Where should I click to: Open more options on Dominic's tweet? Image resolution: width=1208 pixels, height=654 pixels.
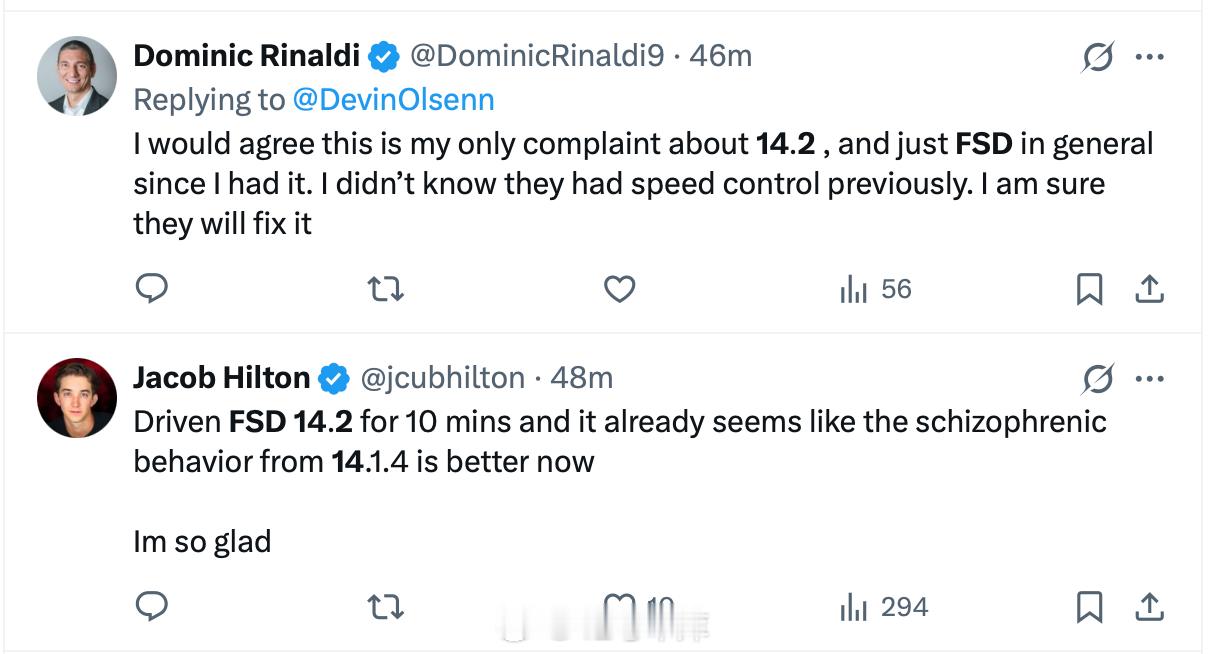[x=1150, y=58]
